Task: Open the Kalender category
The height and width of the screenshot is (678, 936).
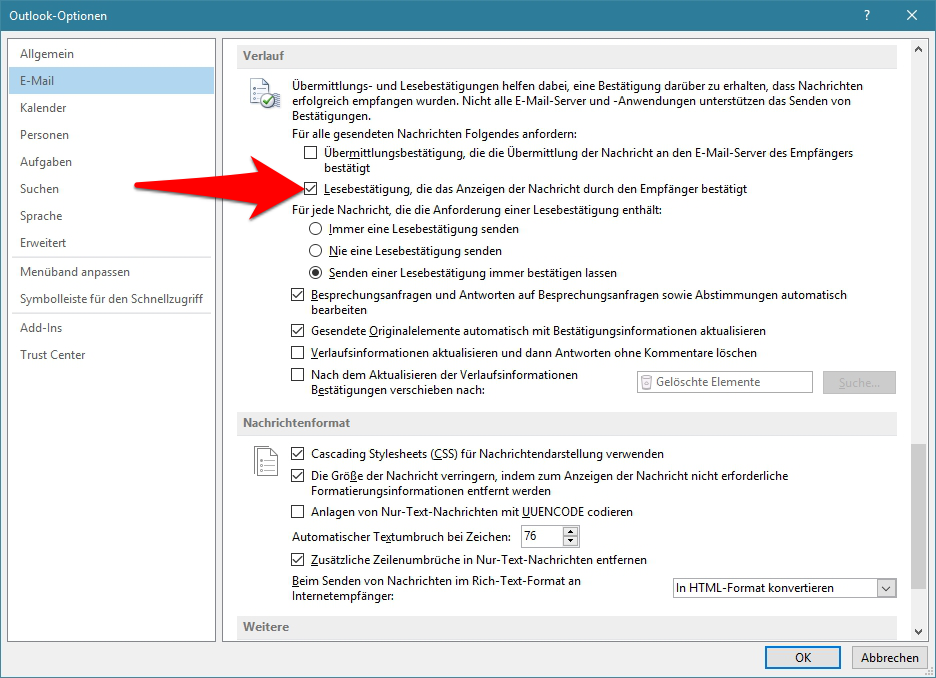Action: [x=112, y=107]
